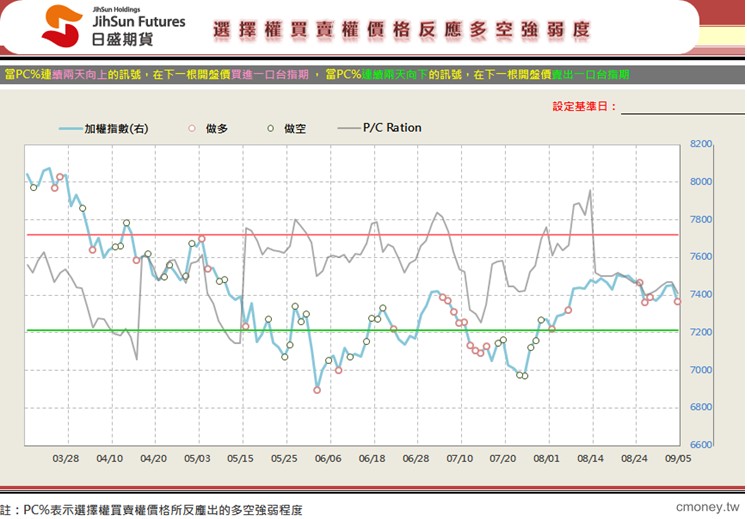Image resolution: width=747 pixels, height=519 pixels.
Task: Click the 05/25 date axis label
Action: [284, 458]
